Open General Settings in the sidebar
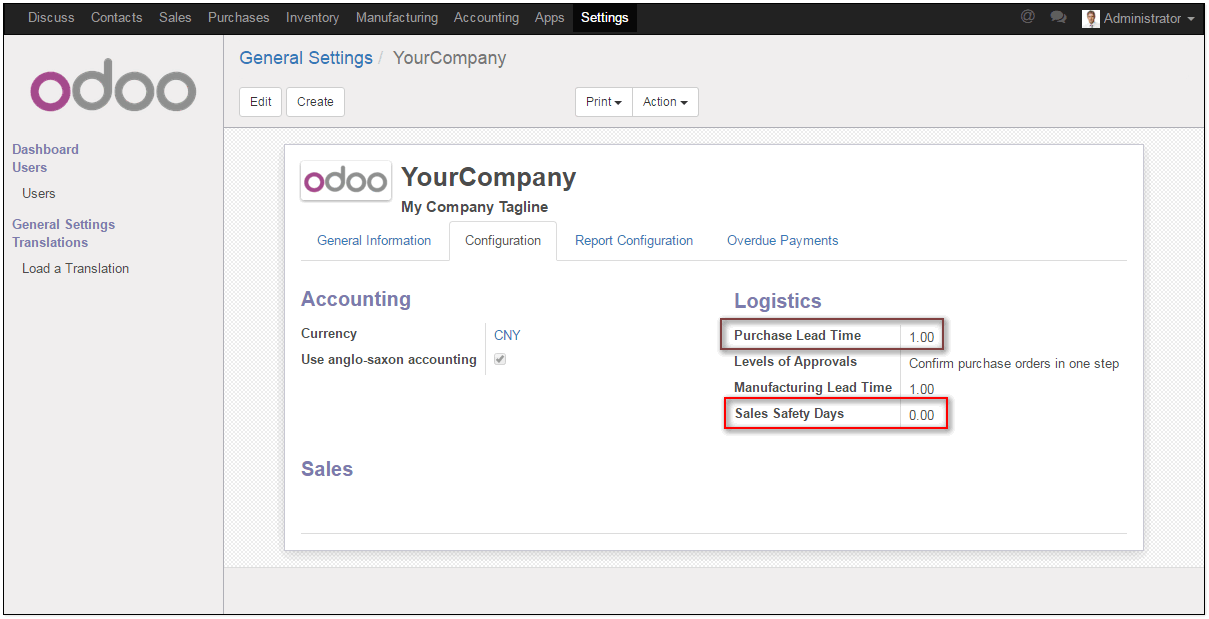Image resolution: width=1209 pixels, height=619 pixels. [63, 224]
